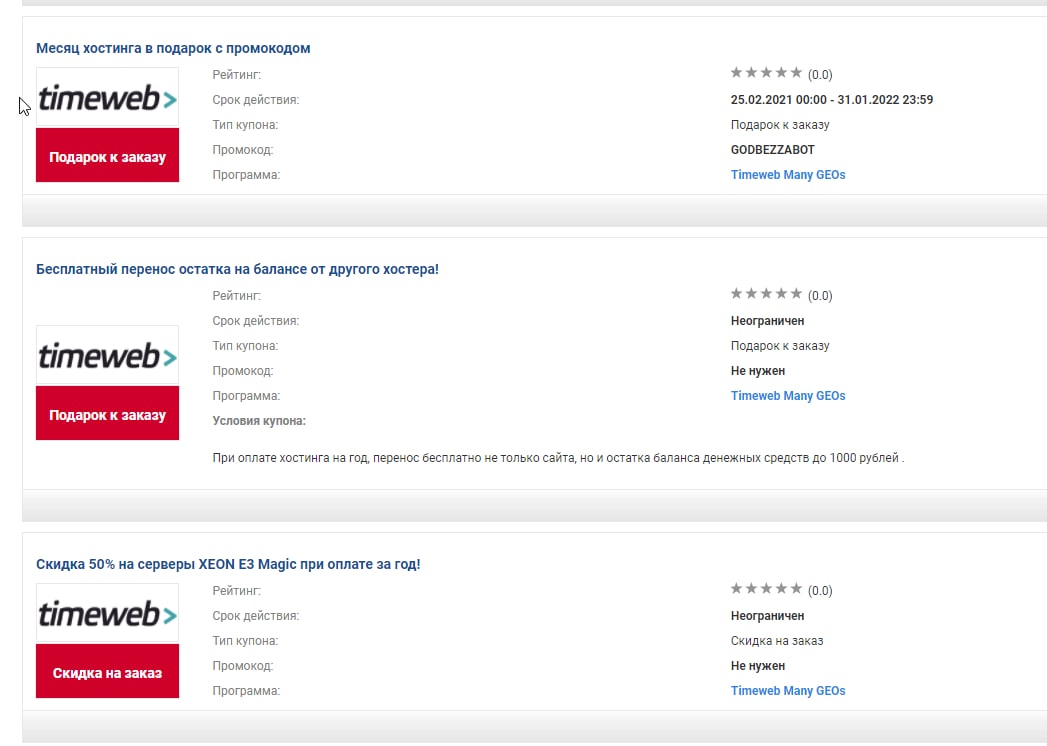Click the fourth rating star of the third coupon
This screenshot has width=1047, height=746.
(x=781, y=588)
